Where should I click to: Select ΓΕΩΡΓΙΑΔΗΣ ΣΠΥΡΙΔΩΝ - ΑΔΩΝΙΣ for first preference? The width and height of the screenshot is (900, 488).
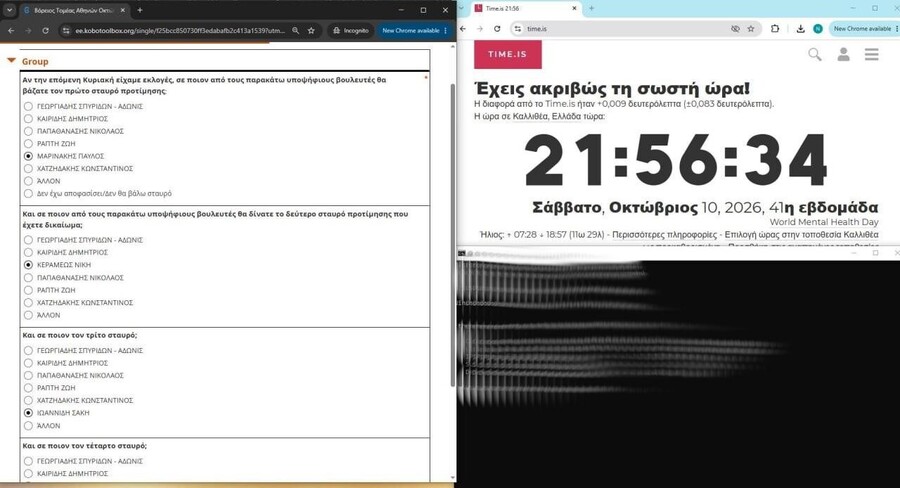tap(28, 106)
